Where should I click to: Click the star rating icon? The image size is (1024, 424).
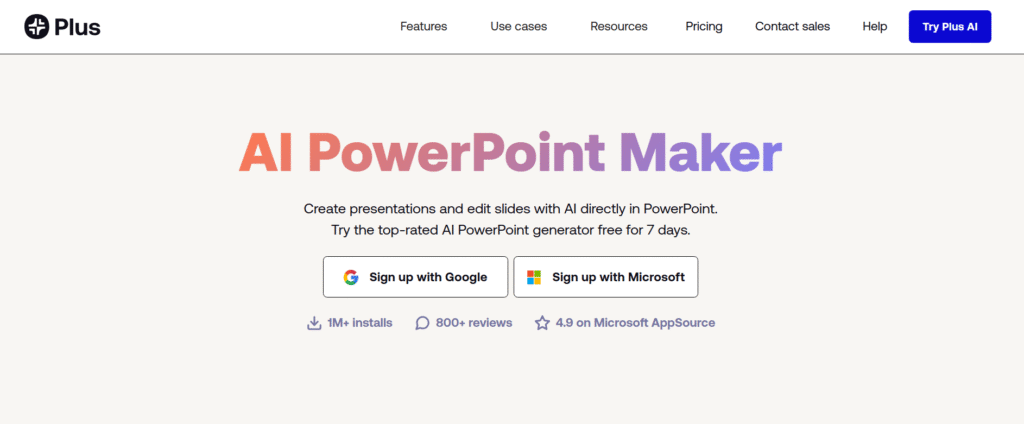click(x=542, y=323)
